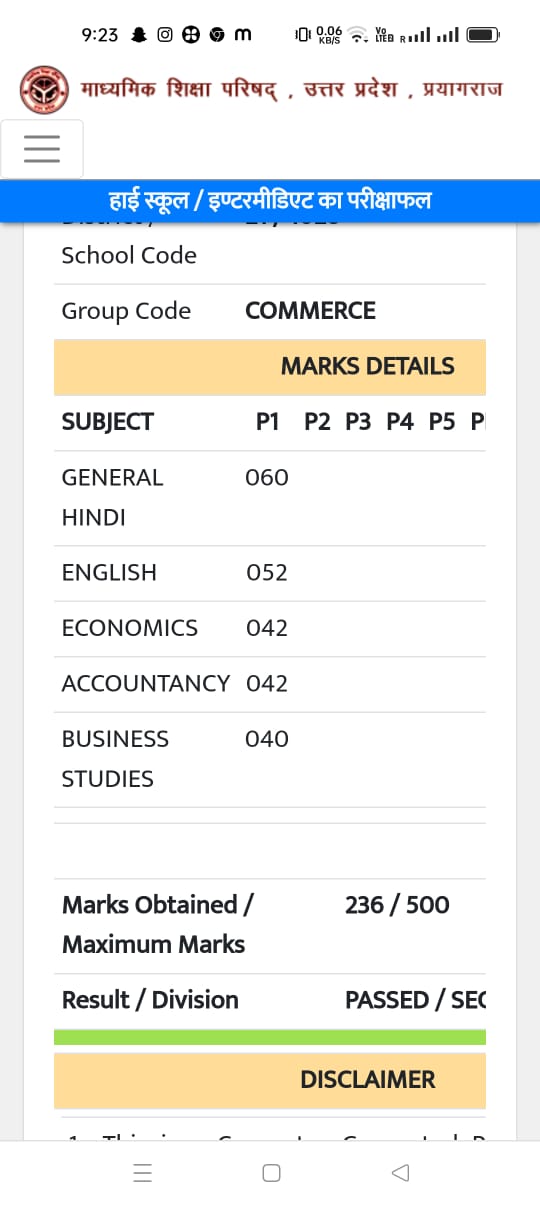Tap the 236 / 500 marks total
Image resolution: width=540 pixels, height=1206 pixels.
tap(397, 905)
